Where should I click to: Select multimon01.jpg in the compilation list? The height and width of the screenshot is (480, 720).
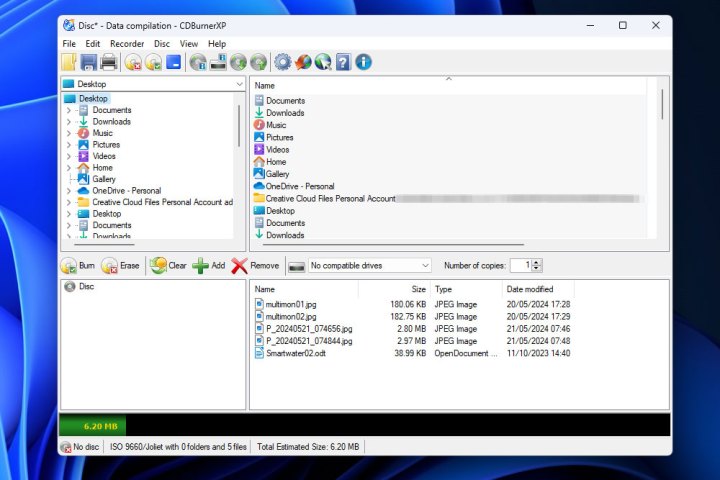[x=290, y=304]
